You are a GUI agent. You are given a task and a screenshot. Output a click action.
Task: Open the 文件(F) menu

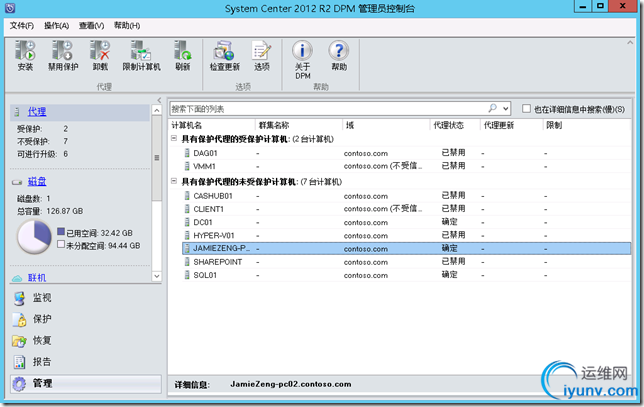tap(22, 25)
